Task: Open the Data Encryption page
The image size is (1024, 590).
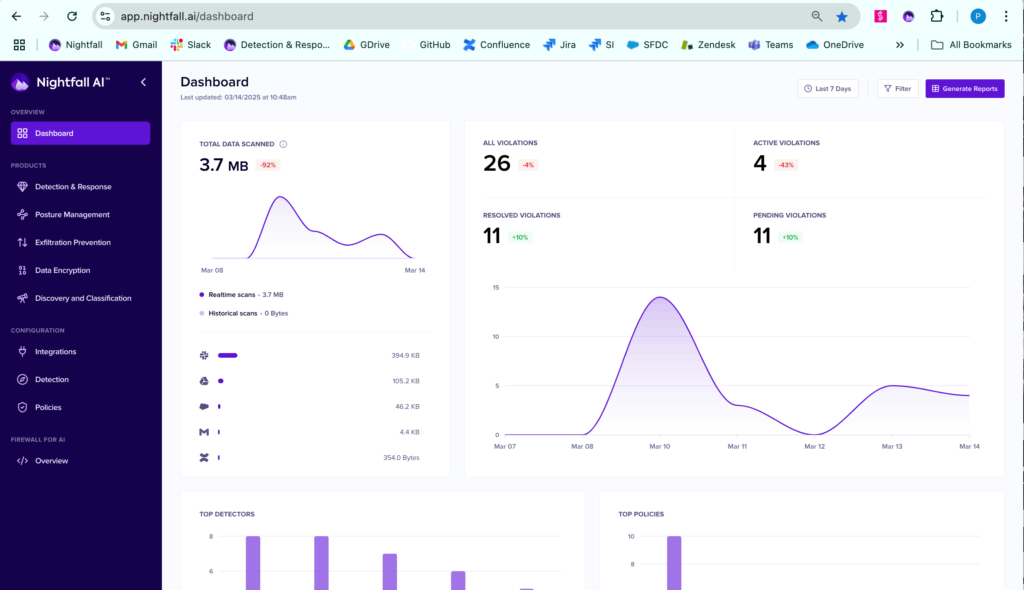Action: (62, 271)
